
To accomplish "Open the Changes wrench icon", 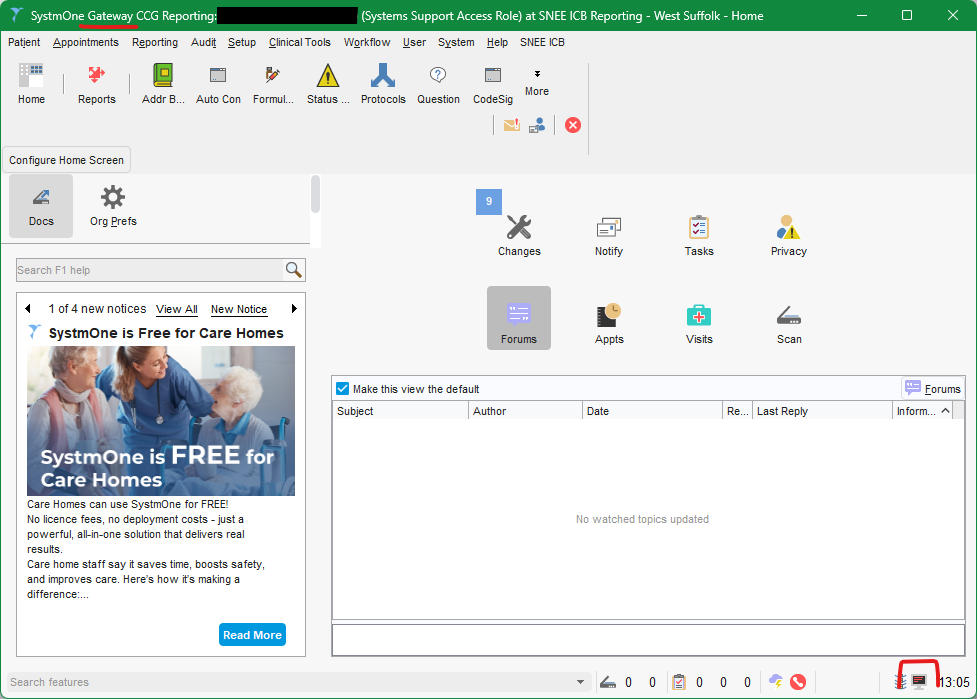I will click(x=519, y=235).
